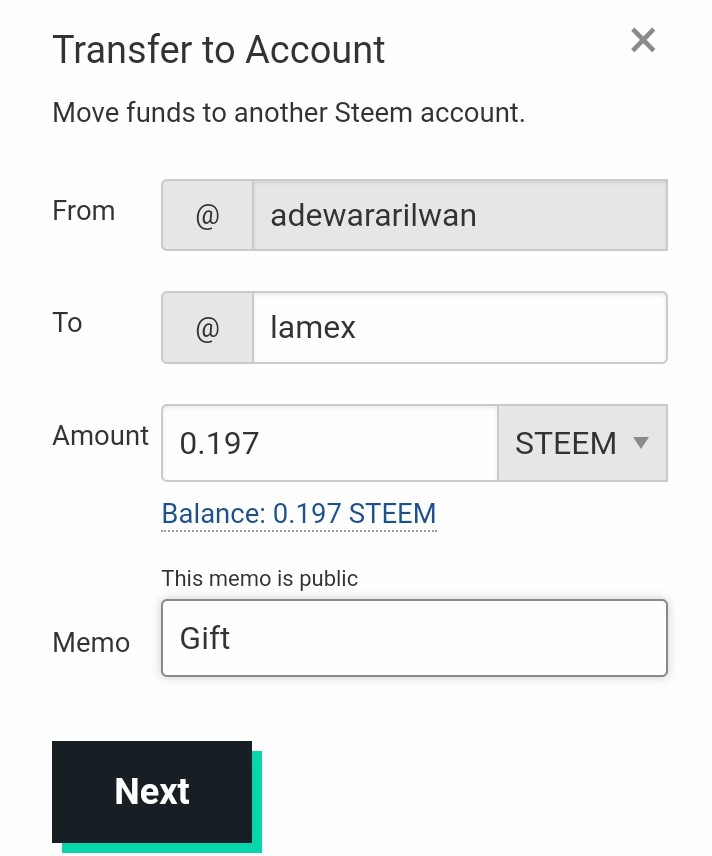Click the Amount field showing 0.197
The image size is (712, 856).
[x=329, y=443]
